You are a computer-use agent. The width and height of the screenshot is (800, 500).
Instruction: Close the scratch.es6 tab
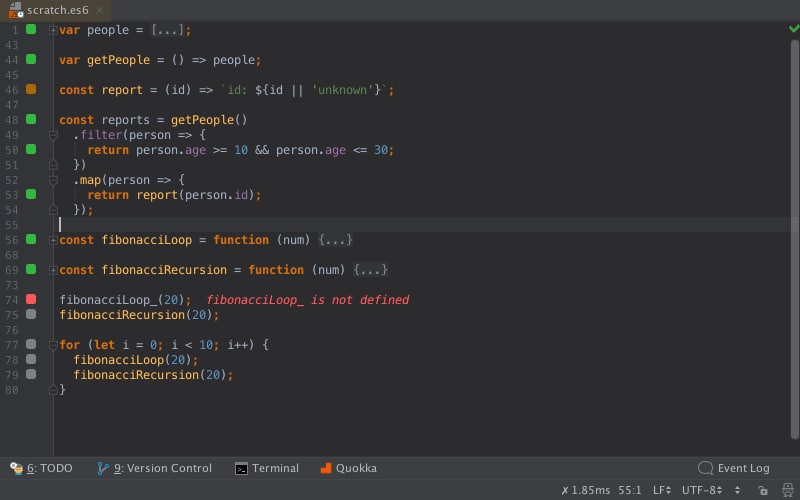[99, 10]
